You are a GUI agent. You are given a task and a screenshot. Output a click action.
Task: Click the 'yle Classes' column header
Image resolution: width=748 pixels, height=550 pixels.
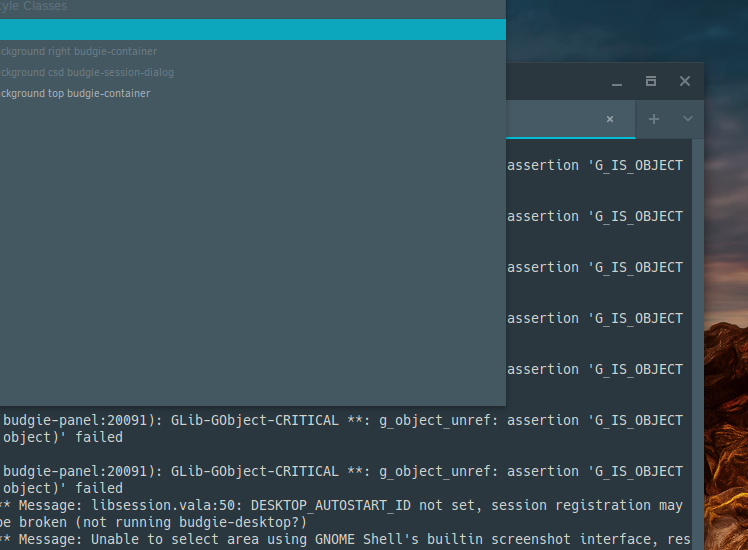tap(33, 6)
